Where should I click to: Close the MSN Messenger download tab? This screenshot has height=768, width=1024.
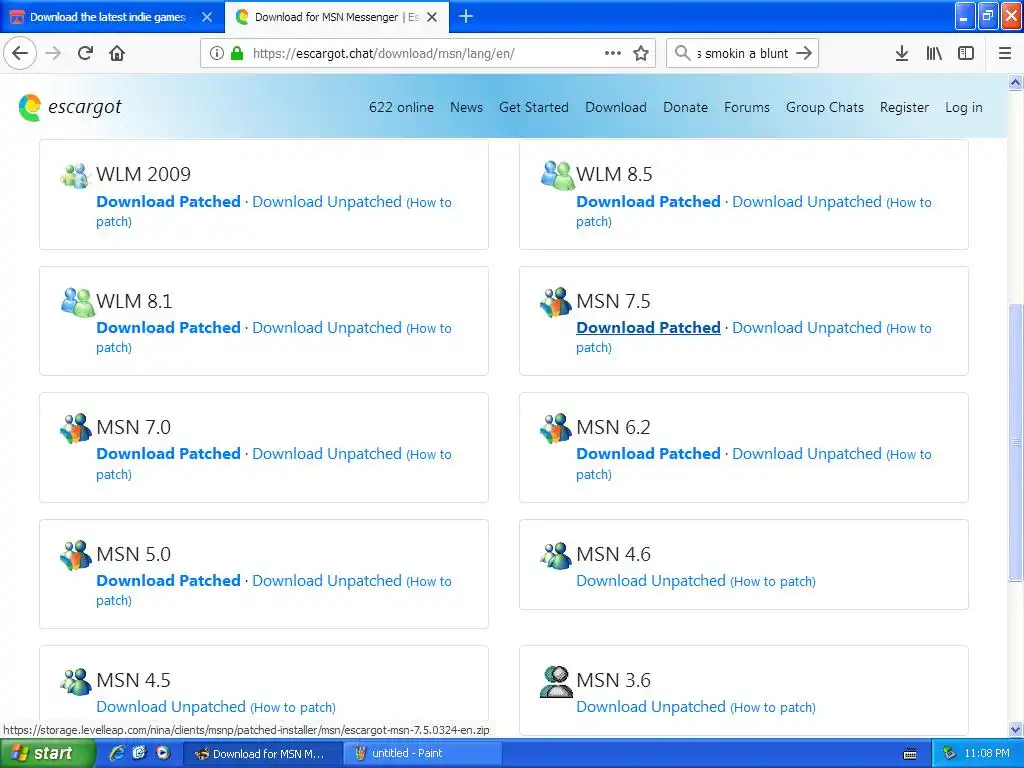[432, 17]
